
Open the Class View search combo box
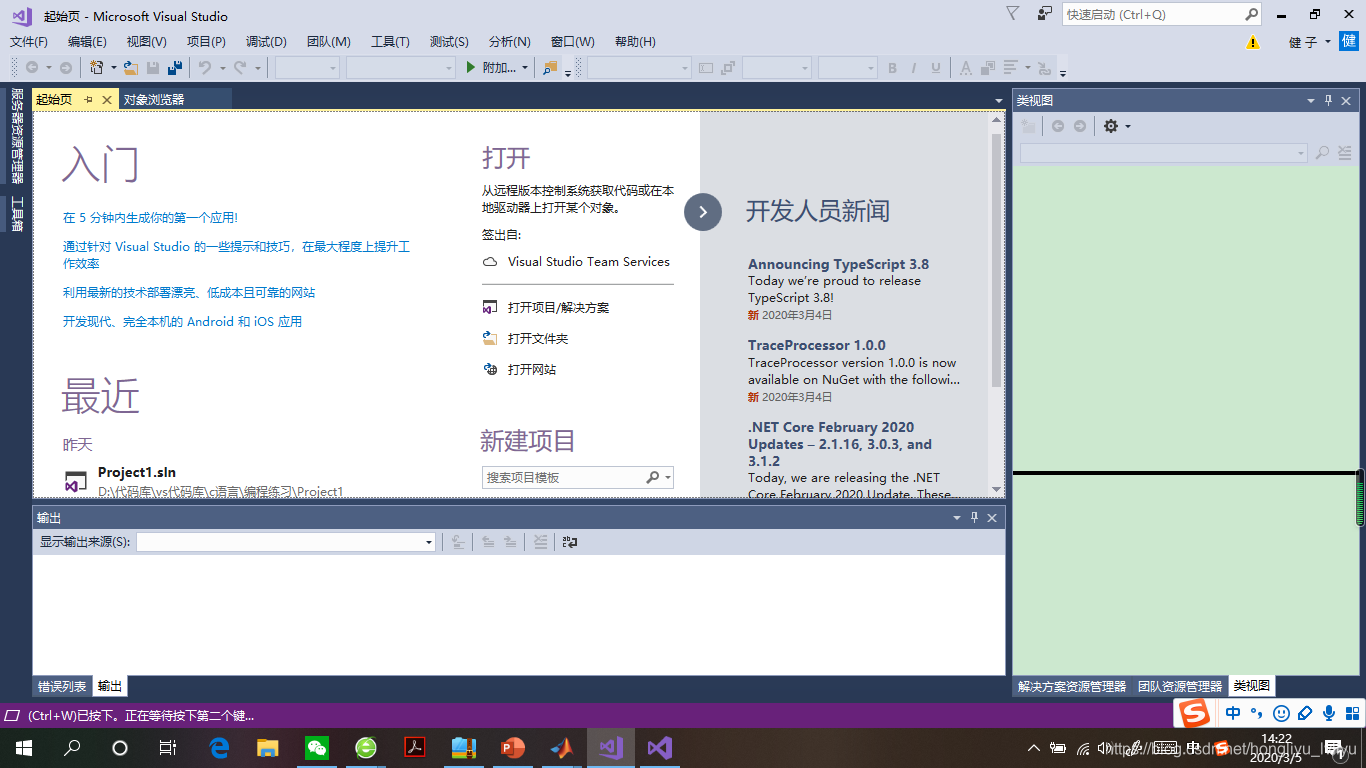coord(1163,153)
